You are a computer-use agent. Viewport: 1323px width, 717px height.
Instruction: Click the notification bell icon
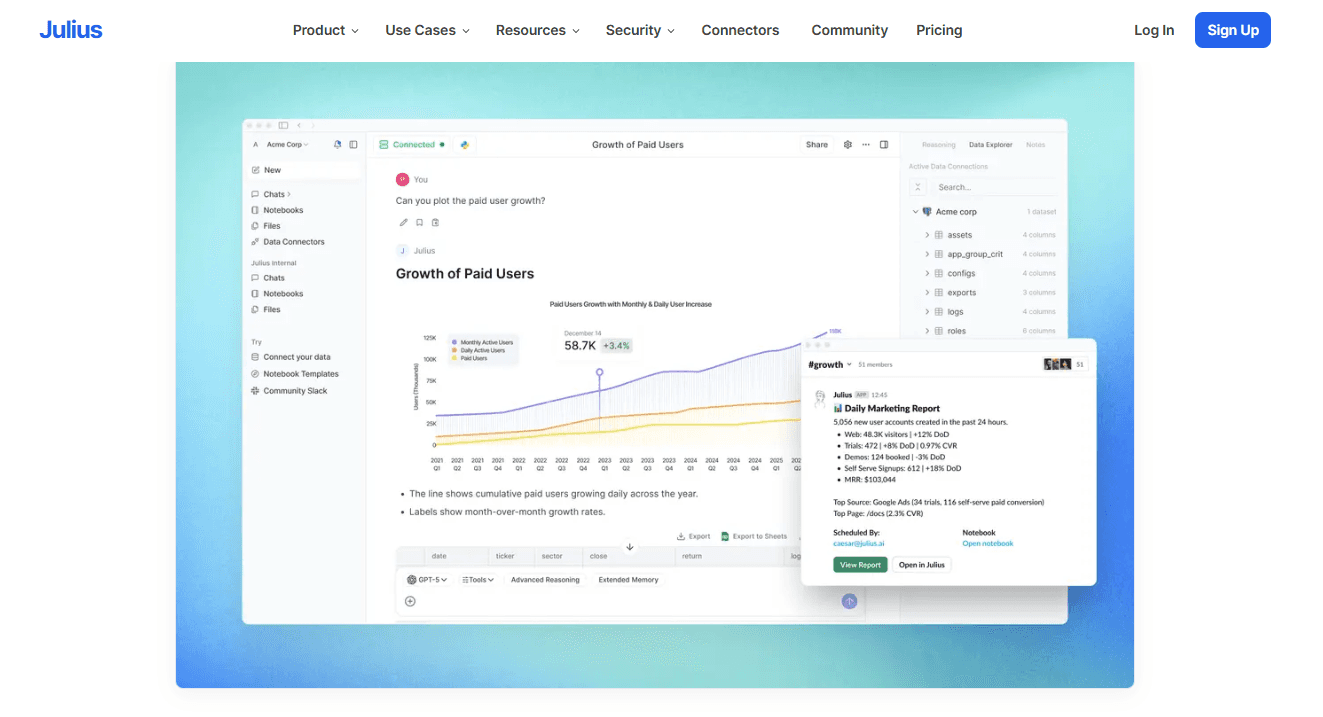(x=338, y=145)
